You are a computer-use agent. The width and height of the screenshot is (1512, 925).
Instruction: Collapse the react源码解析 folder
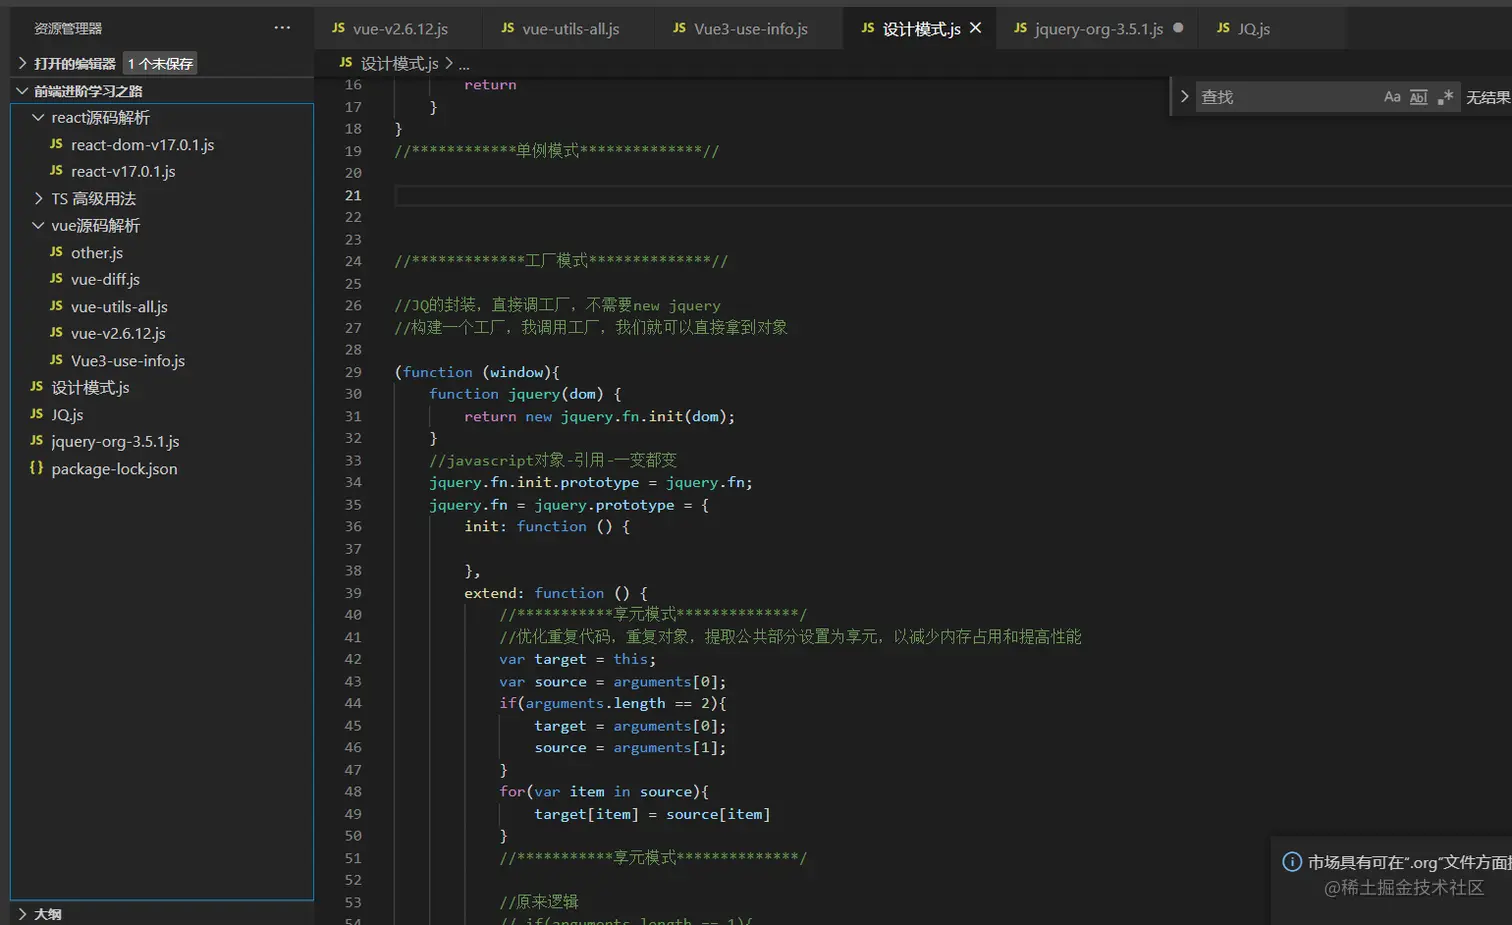point(38,118)
